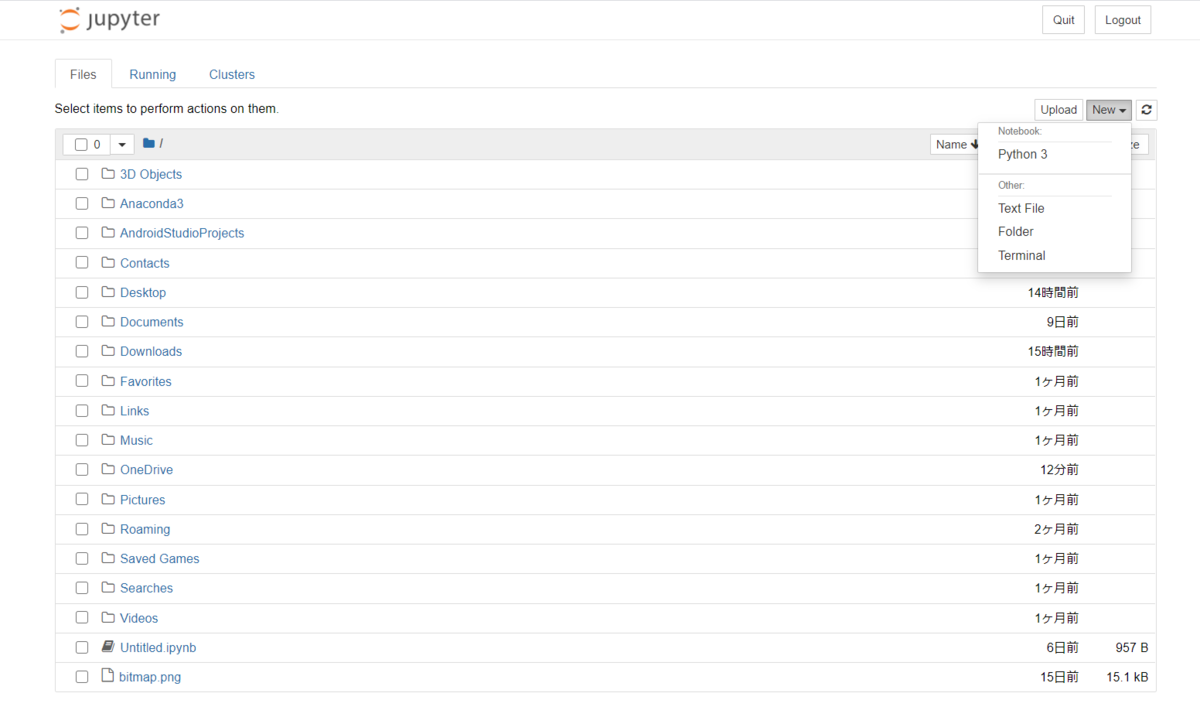Open the bitmap.png file link
This screenshot has width=1200, height=717.
(x=150, y=677)
